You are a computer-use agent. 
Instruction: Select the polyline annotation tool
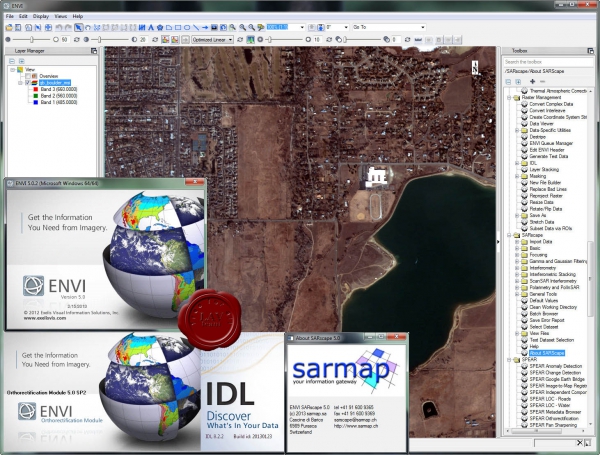pos(196,27)
